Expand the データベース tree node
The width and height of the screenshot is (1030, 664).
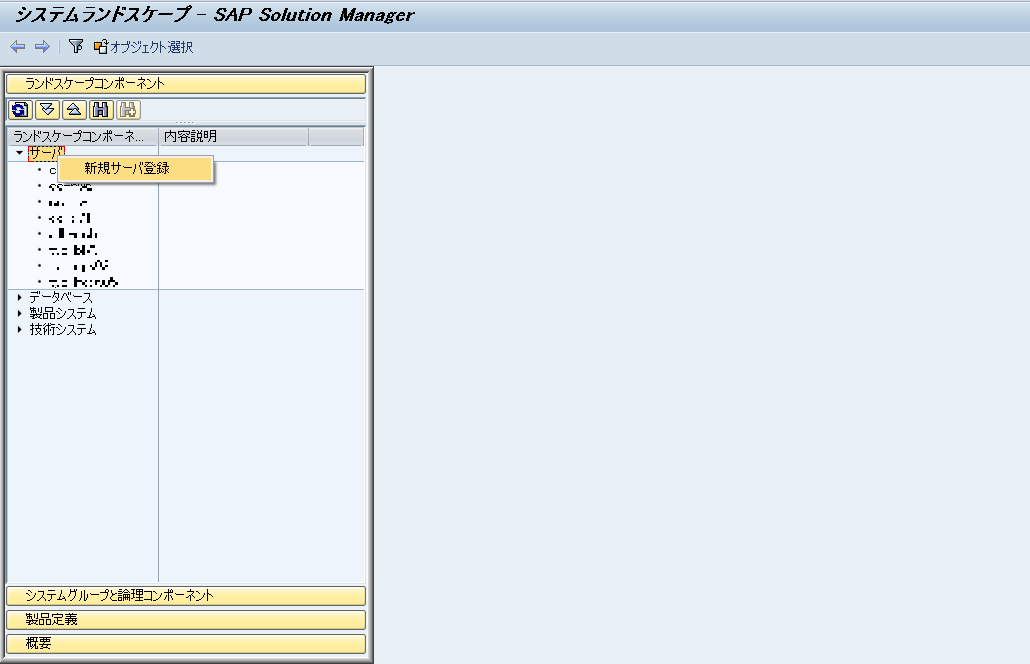pyautogui.click(x=20, y=298)
